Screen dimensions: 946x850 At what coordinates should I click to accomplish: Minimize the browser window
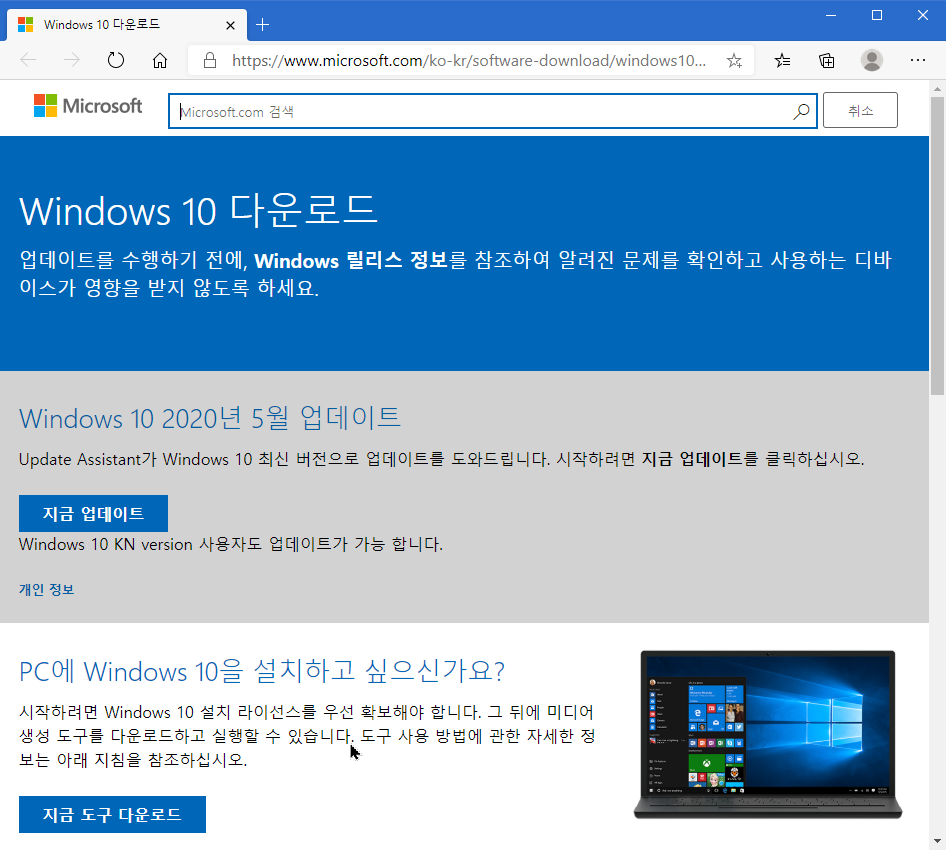[x=831, y=16]
